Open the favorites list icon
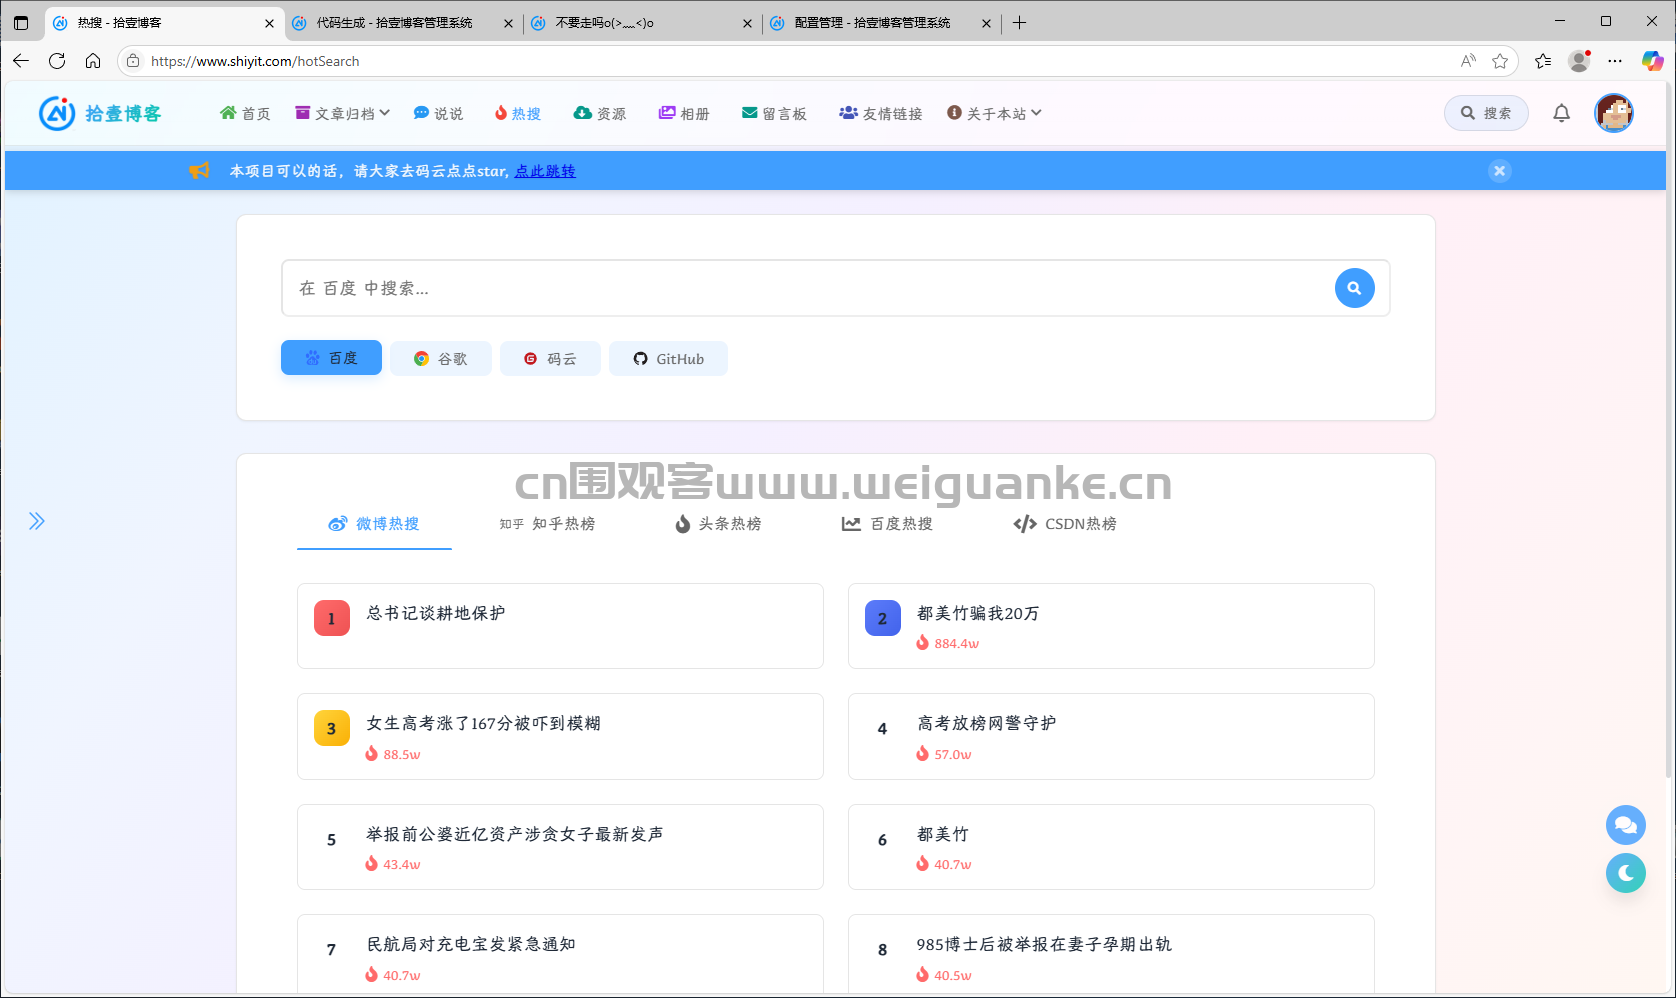 1543,61
